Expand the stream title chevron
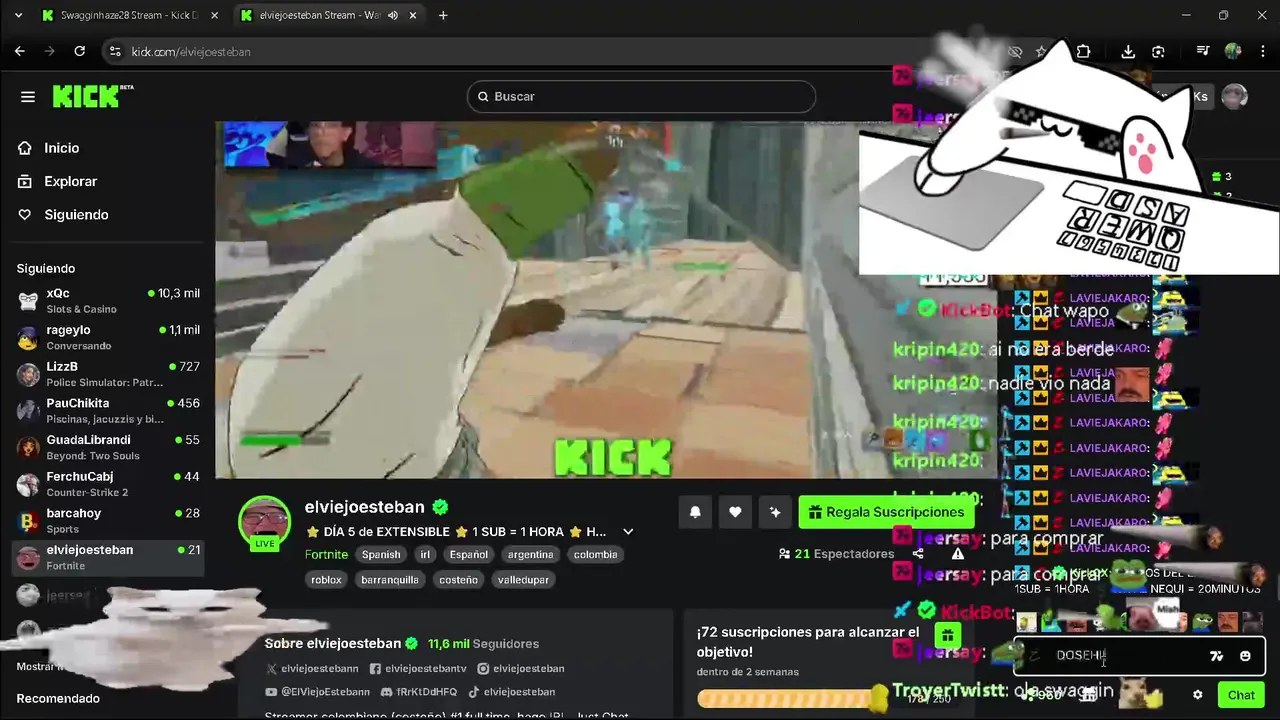This screenshot has width=1280, height=720. click(x=628, y=532)
